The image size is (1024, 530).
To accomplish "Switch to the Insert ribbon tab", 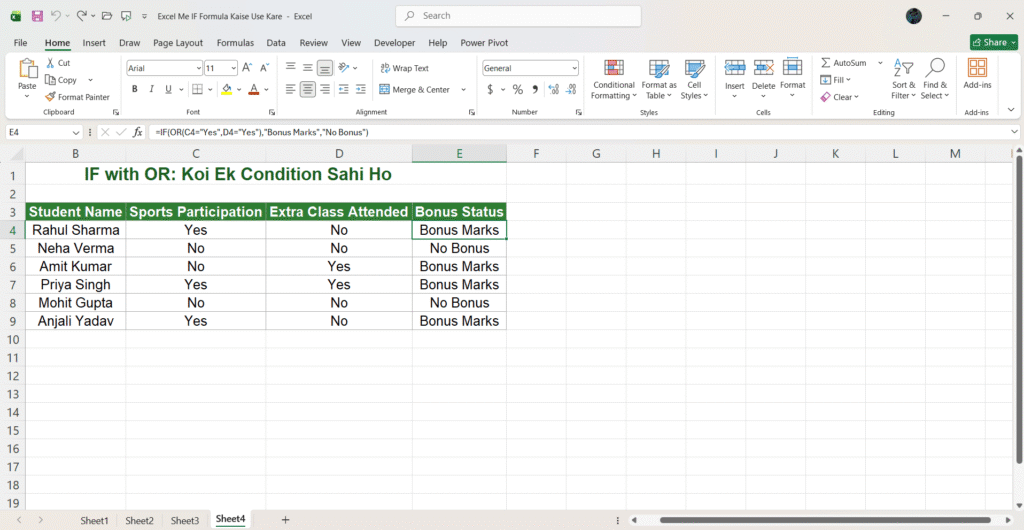I will point(94,42).
